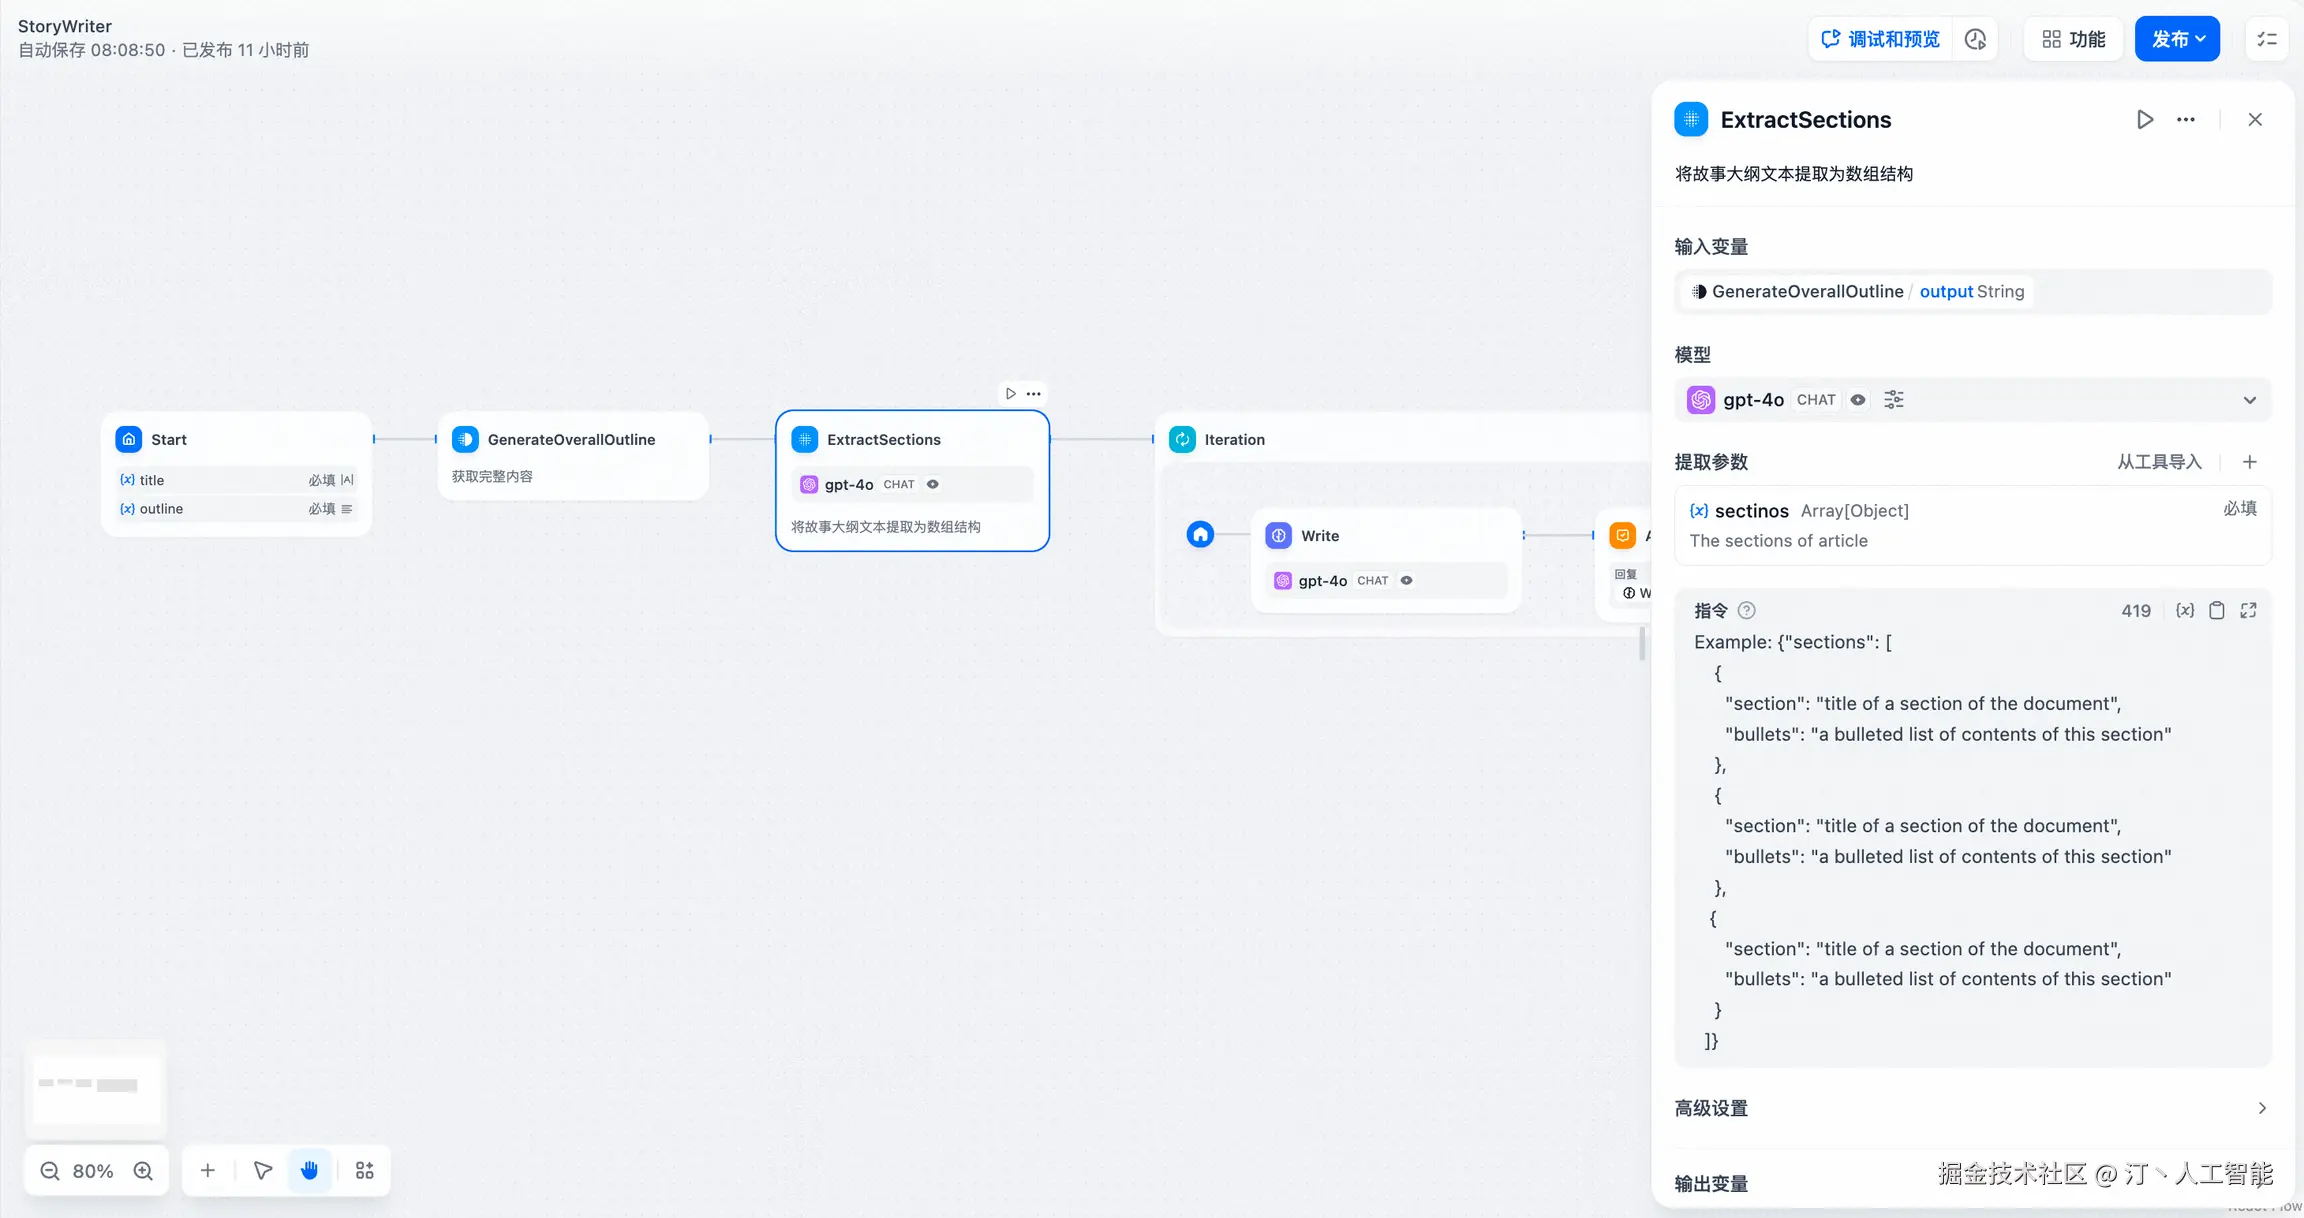The width and height of the screenshot is (2304, 1218).
Task: Click the 调试和预览 debug and preview button
Action: click(x=1880, y=38)
